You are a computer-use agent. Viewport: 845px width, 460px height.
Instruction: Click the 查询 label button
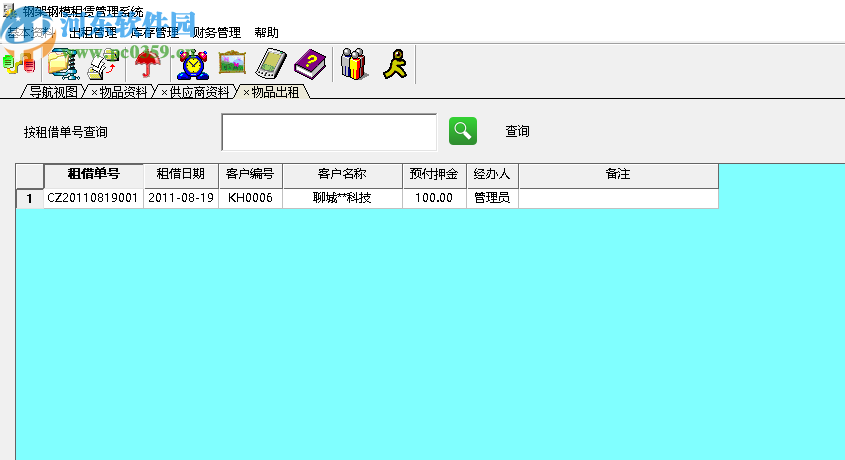(517, 131)
